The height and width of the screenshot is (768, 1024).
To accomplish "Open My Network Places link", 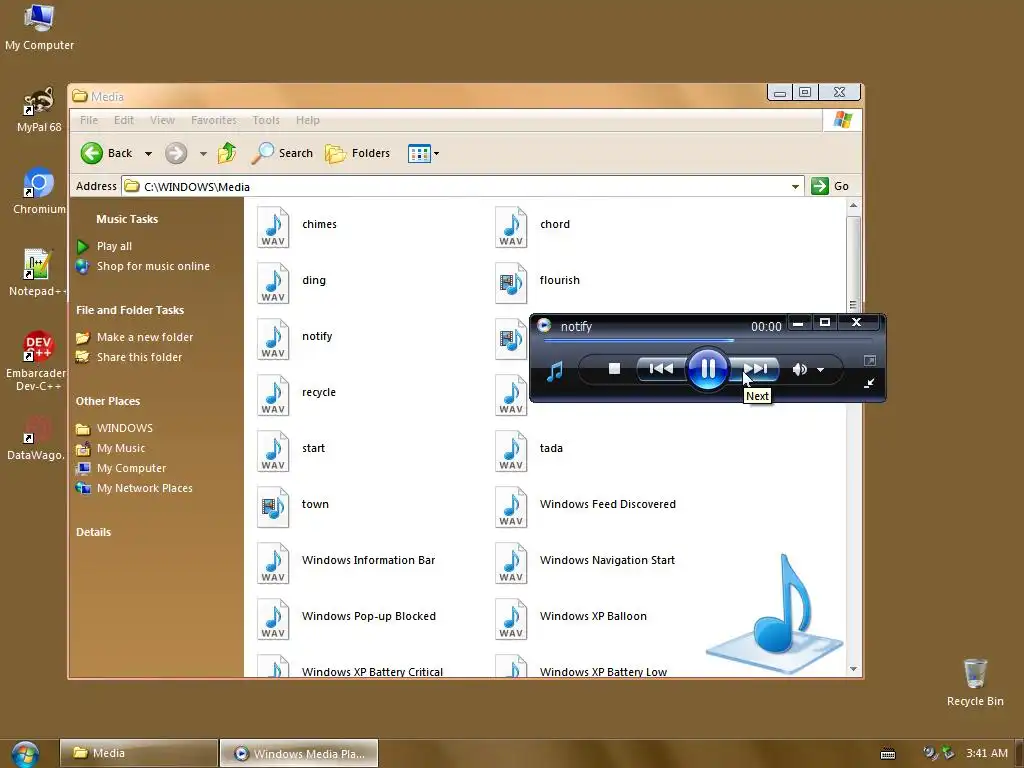I will (x=144, y=488).
